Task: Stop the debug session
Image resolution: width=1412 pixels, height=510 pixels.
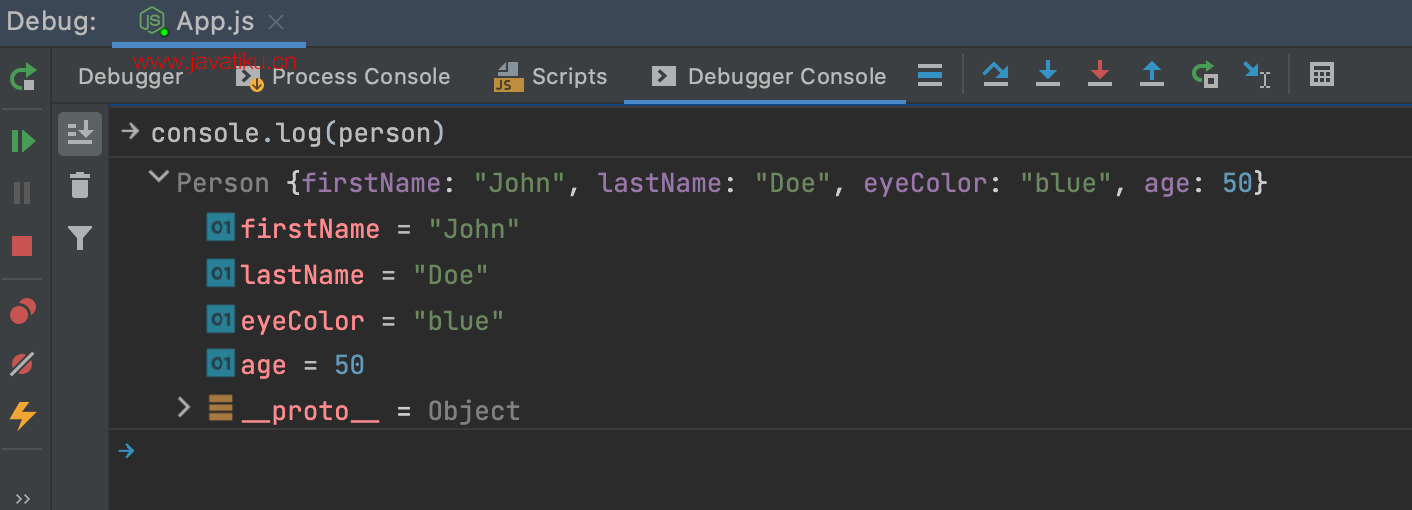Action: (x=22, y=246)
